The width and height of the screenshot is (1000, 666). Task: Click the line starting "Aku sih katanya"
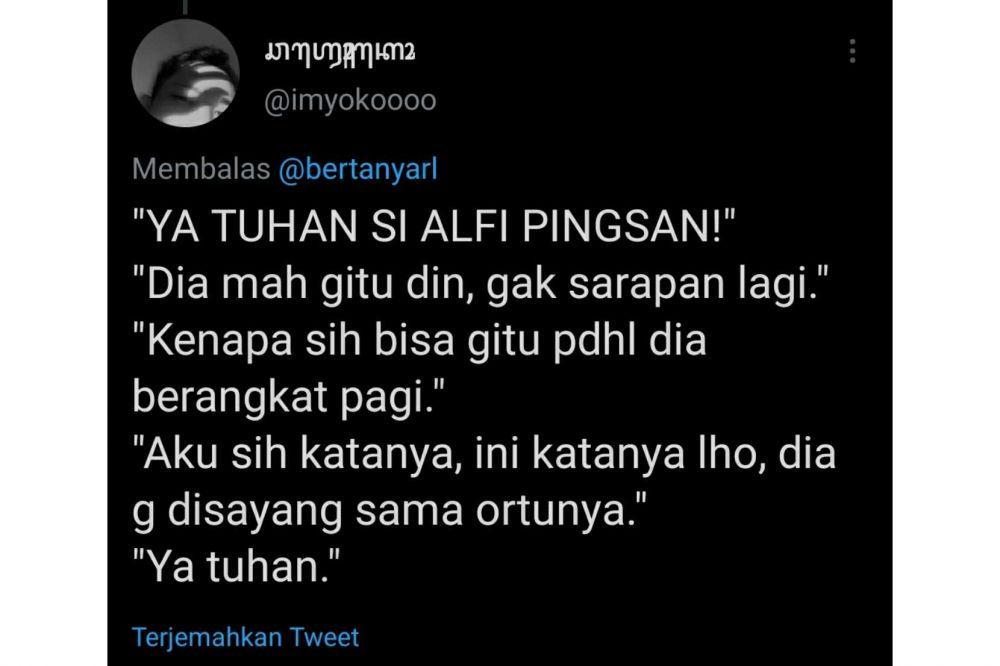(484, 454)
